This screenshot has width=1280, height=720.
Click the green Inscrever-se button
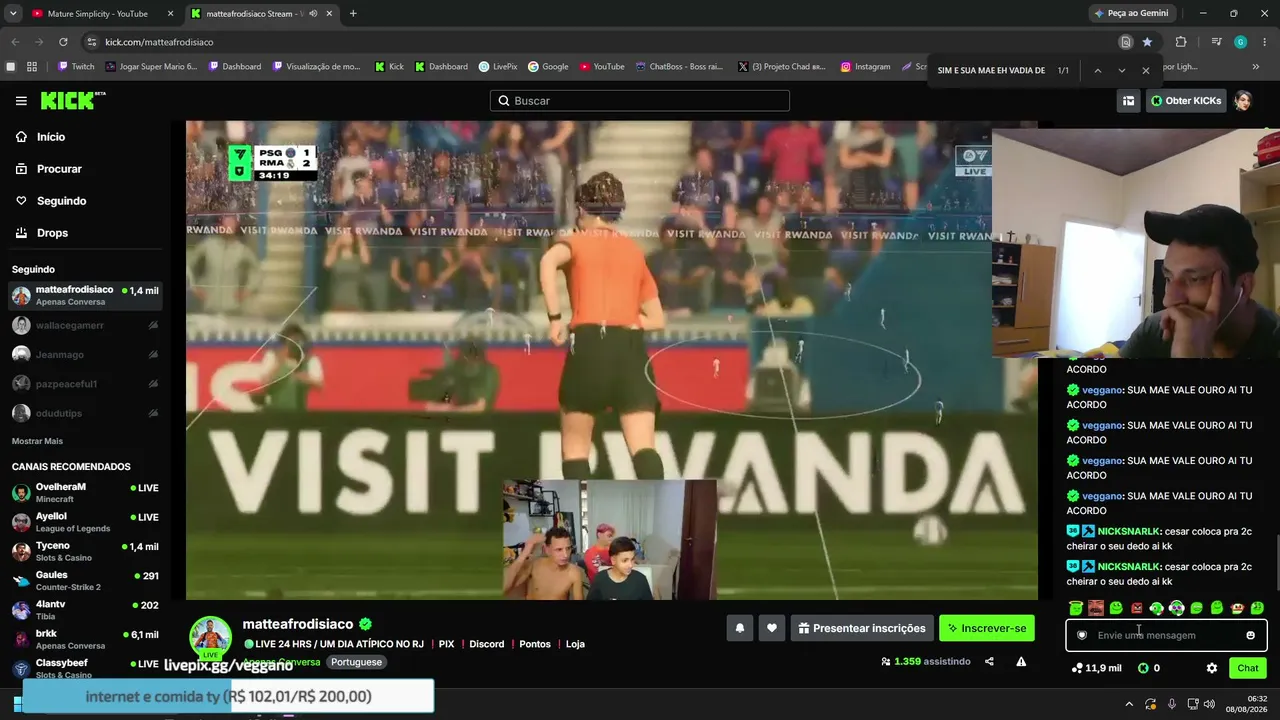point(987,628)
